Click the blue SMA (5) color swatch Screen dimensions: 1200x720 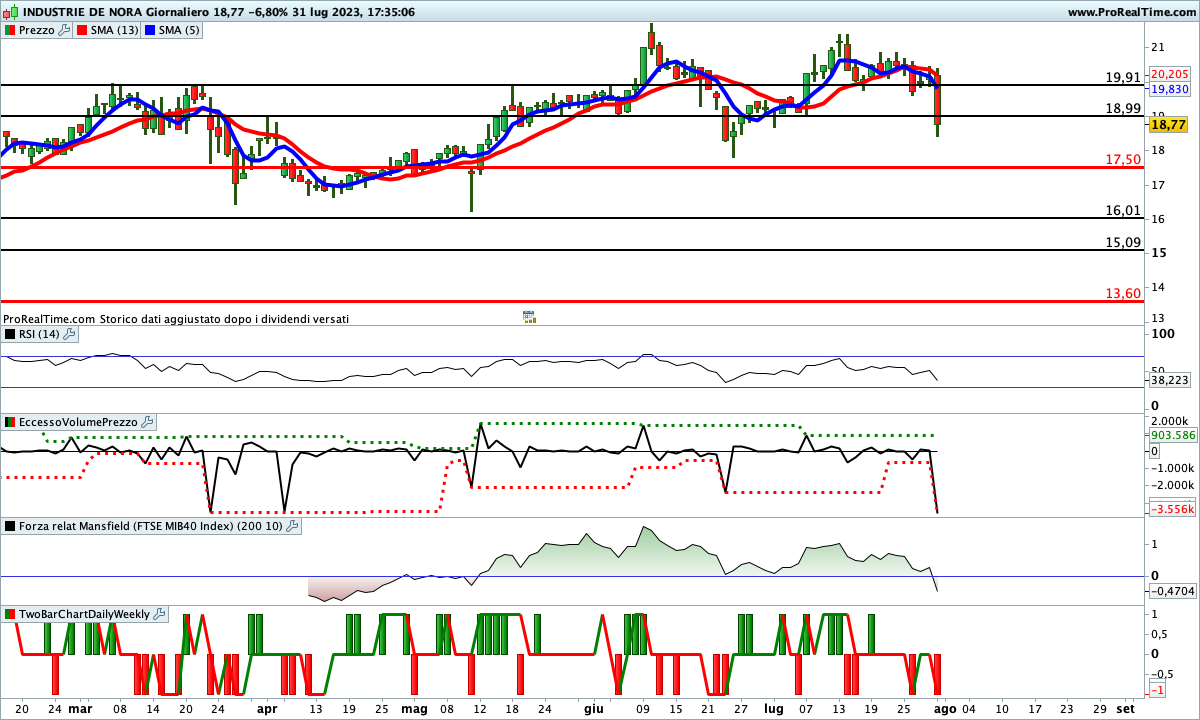pyautogui.click(x=150, y=30)
